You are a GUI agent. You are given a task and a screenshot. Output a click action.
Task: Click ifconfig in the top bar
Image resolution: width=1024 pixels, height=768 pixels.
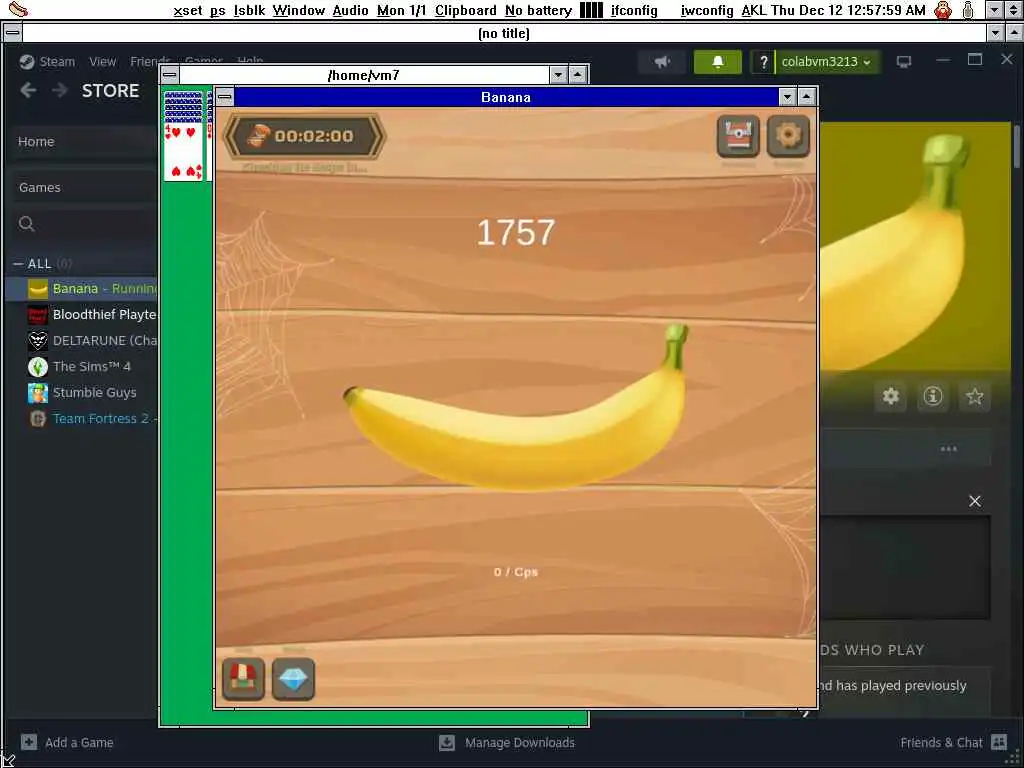coord(634,10)
